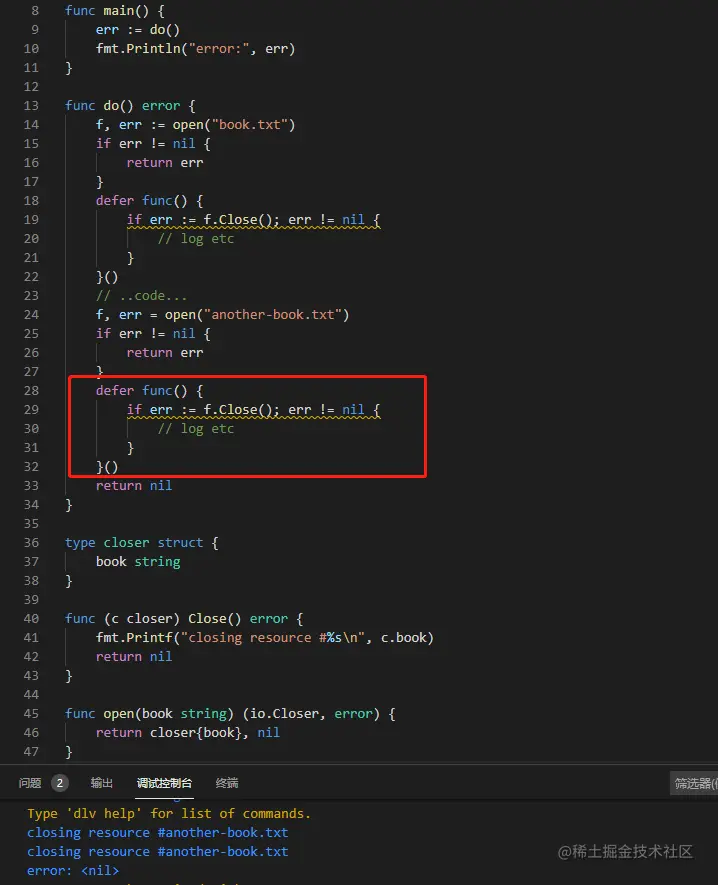The width and height of the screenshot is (718, 885).
Task: Click "func main() {" on line 8
Action: [115, 10]
